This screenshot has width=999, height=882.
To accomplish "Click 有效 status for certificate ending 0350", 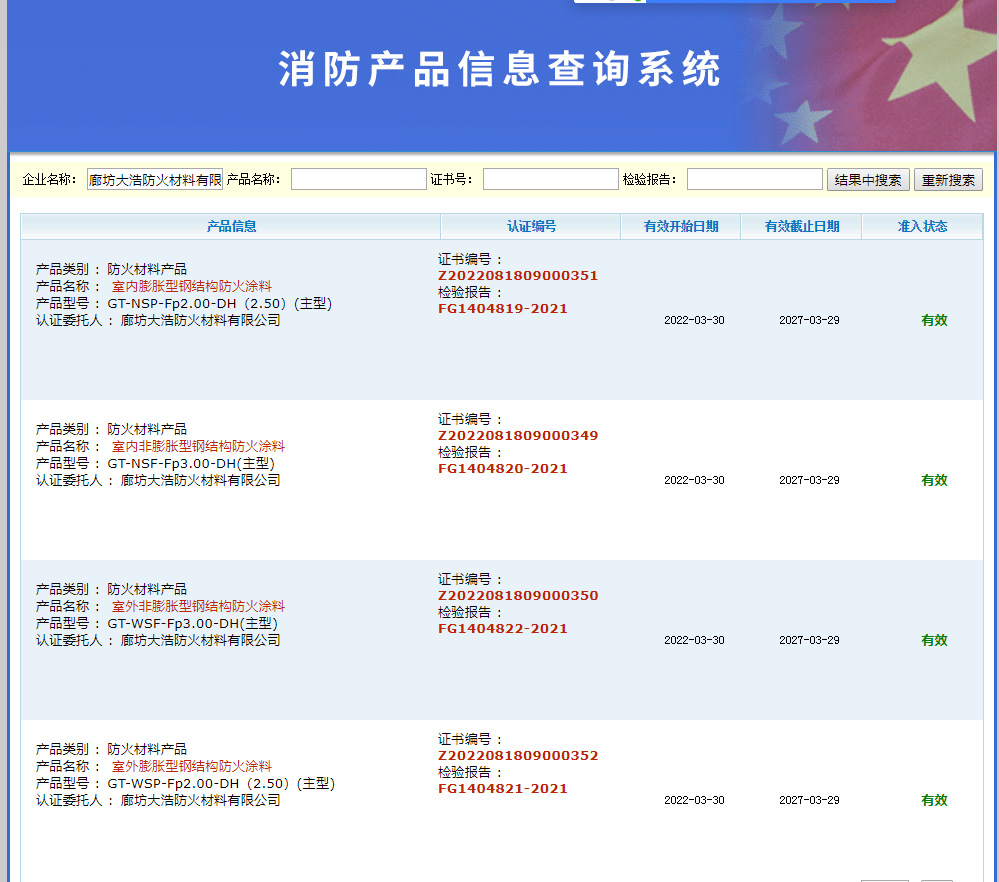I will click(934, 640).
